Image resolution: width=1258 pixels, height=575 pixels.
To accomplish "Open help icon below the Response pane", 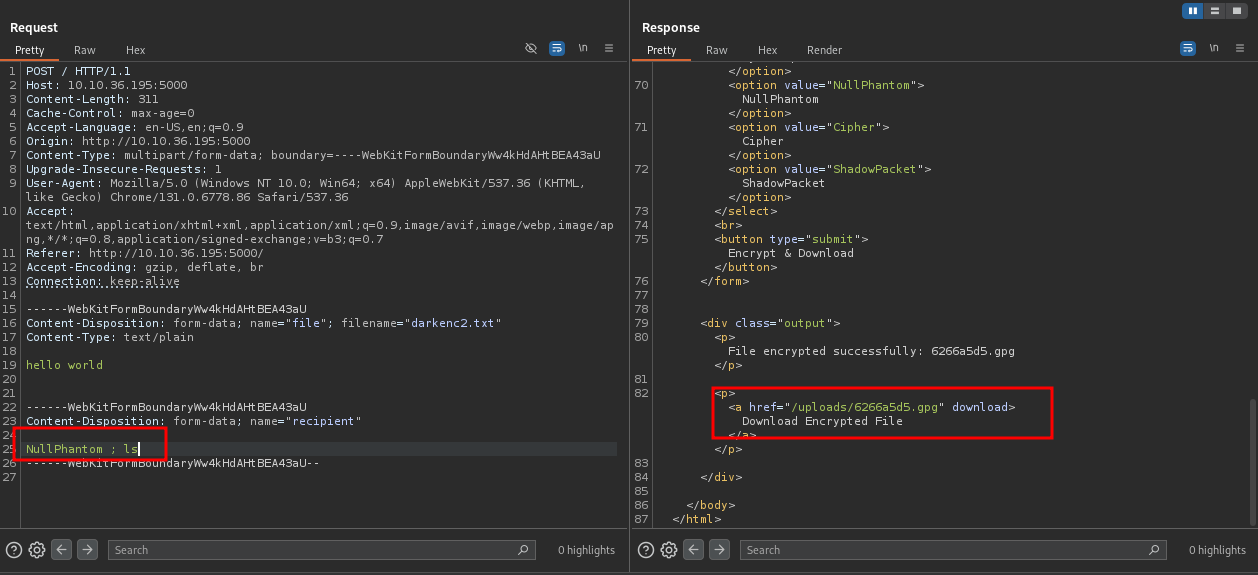I will click(646, 550).
